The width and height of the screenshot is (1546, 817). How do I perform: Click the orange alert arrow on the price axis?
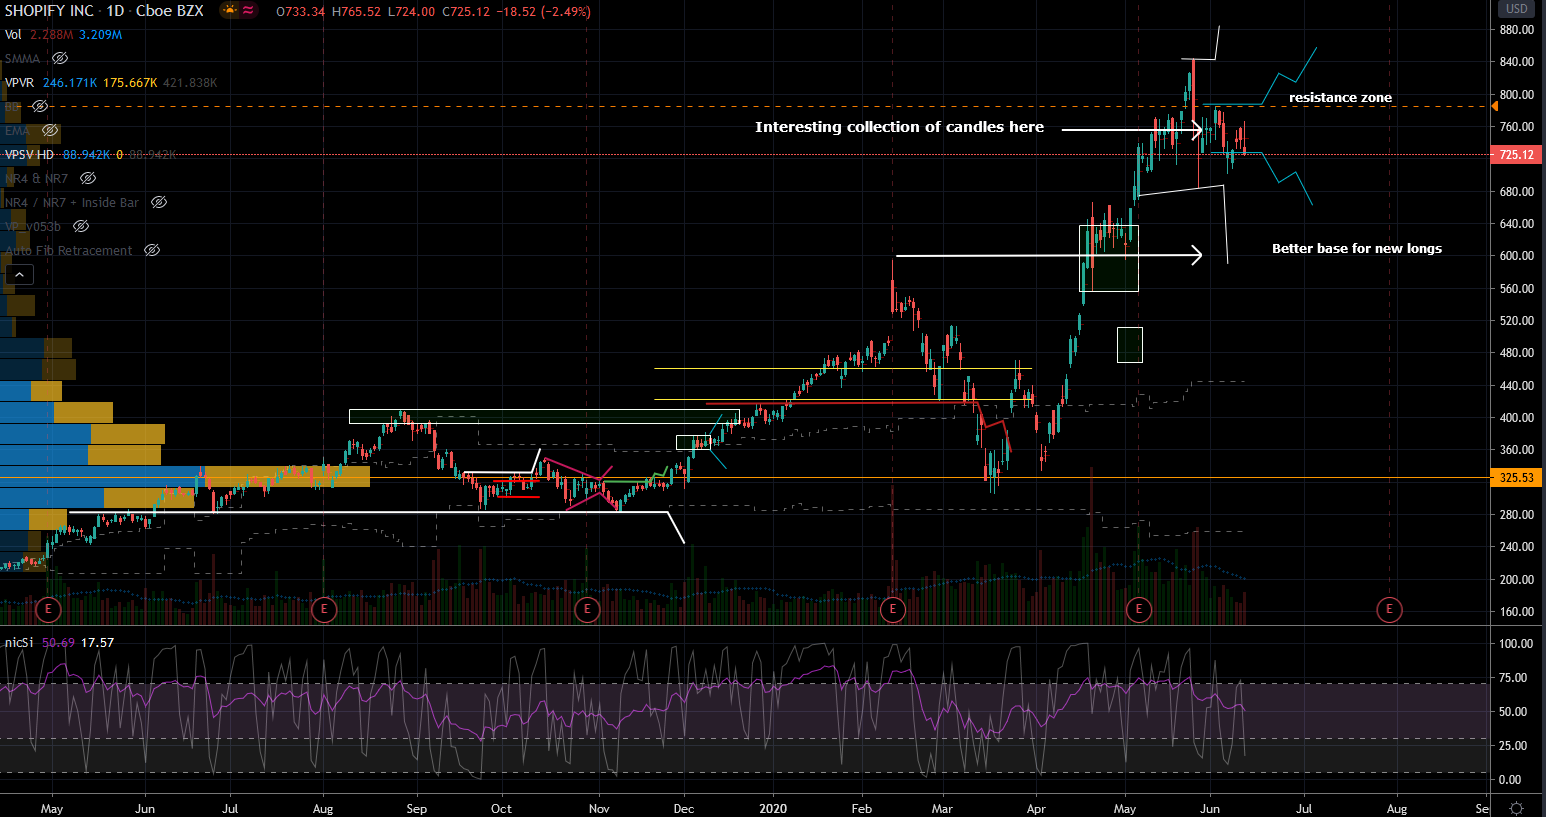coord(1494,105)
